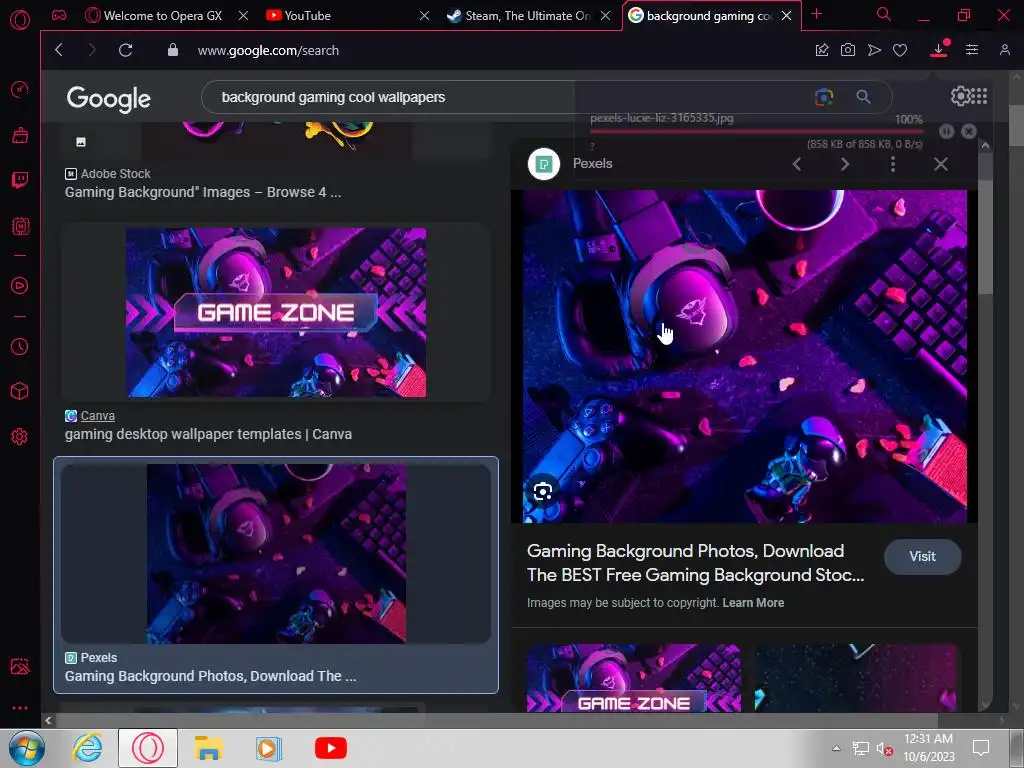
Task: Open Twitch panel in sidebar
Action: click(x=20, y=180)
